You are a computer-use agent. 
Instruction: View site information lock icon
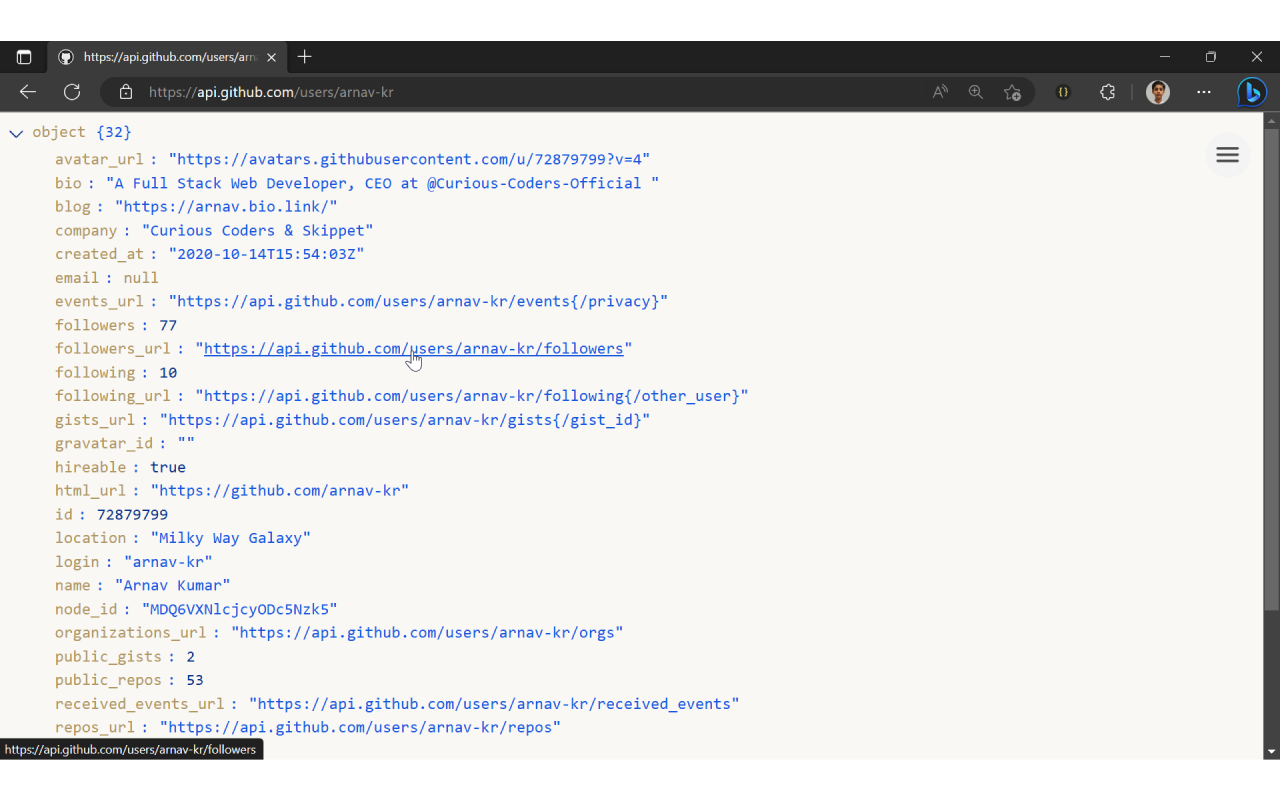click(x=126, y=92)
